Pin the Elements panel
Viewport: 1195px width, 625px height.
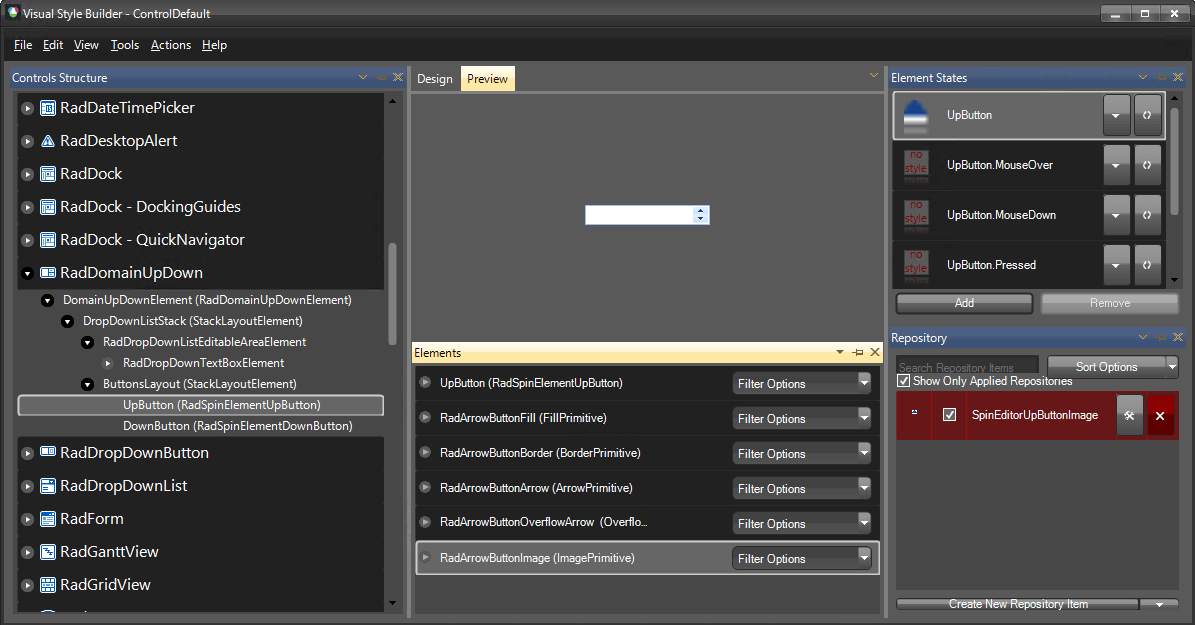[856, 352]
